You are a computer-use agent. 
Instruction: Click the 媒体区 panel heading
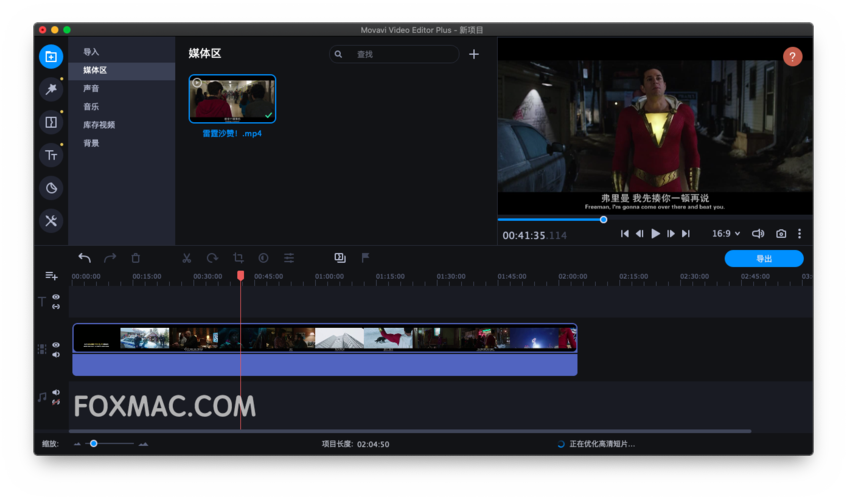coord(205,53)
